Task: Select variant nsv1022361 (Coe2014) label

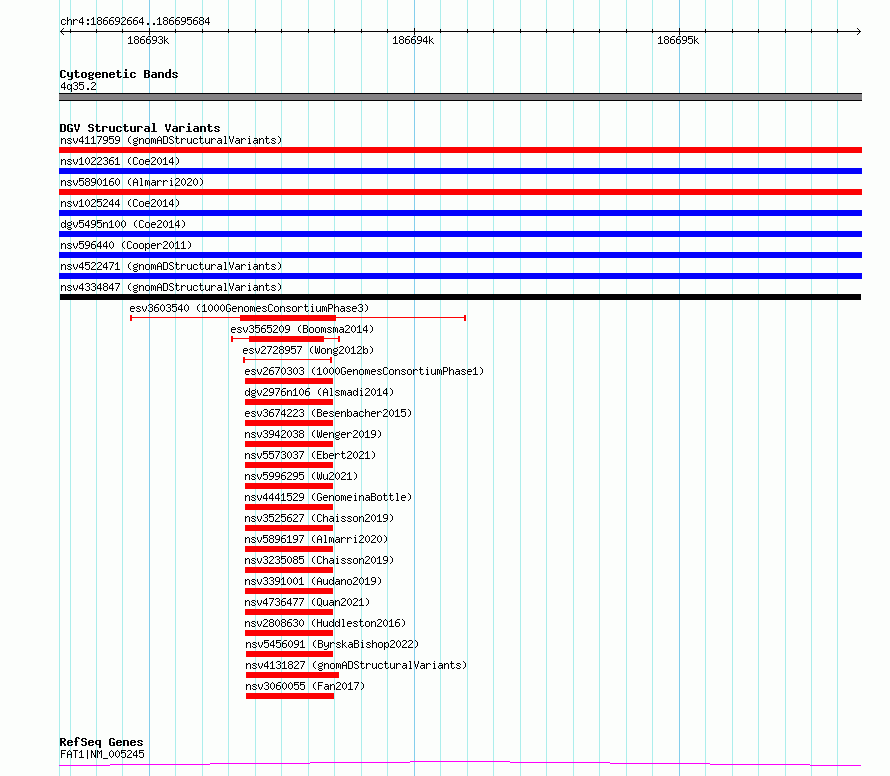Action: 120,161
